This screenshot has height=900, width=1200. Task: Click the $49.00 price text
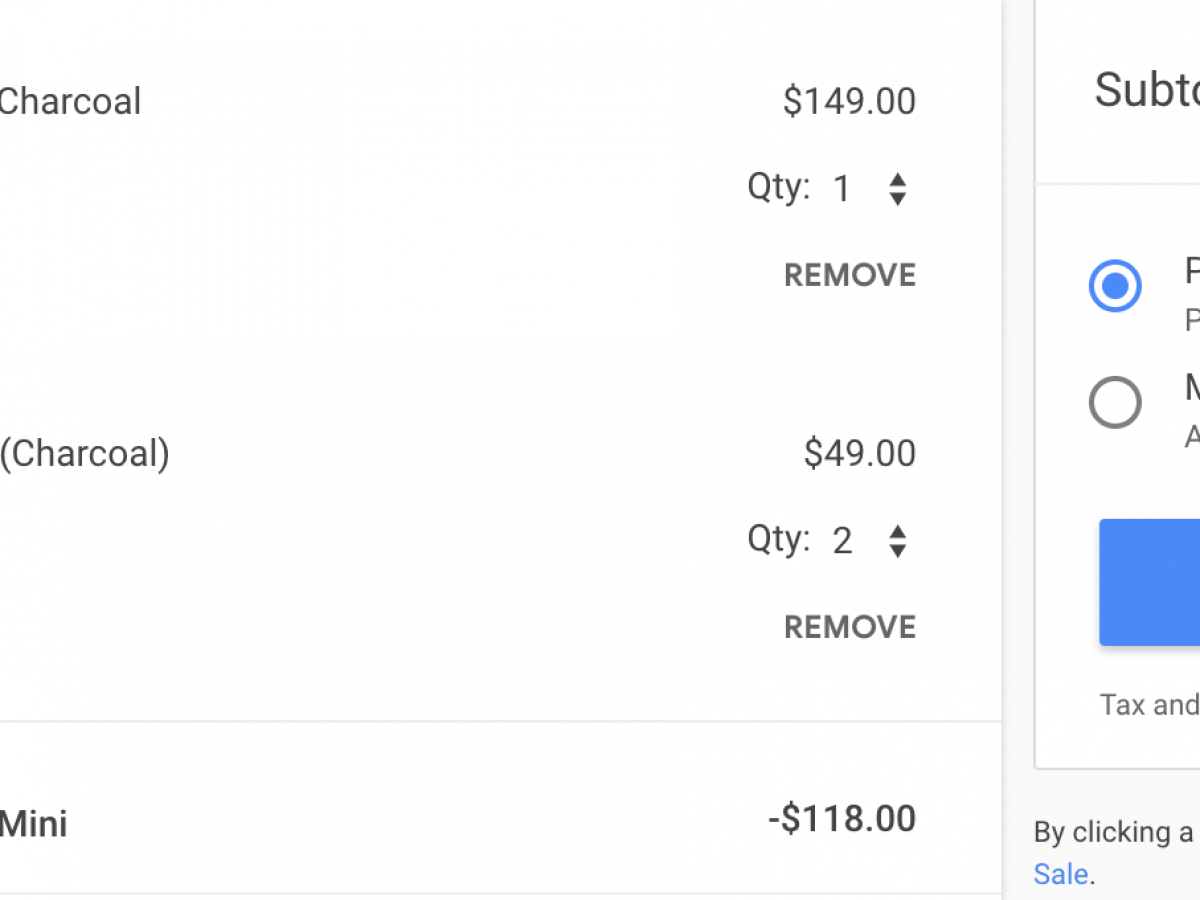[859, 453]
